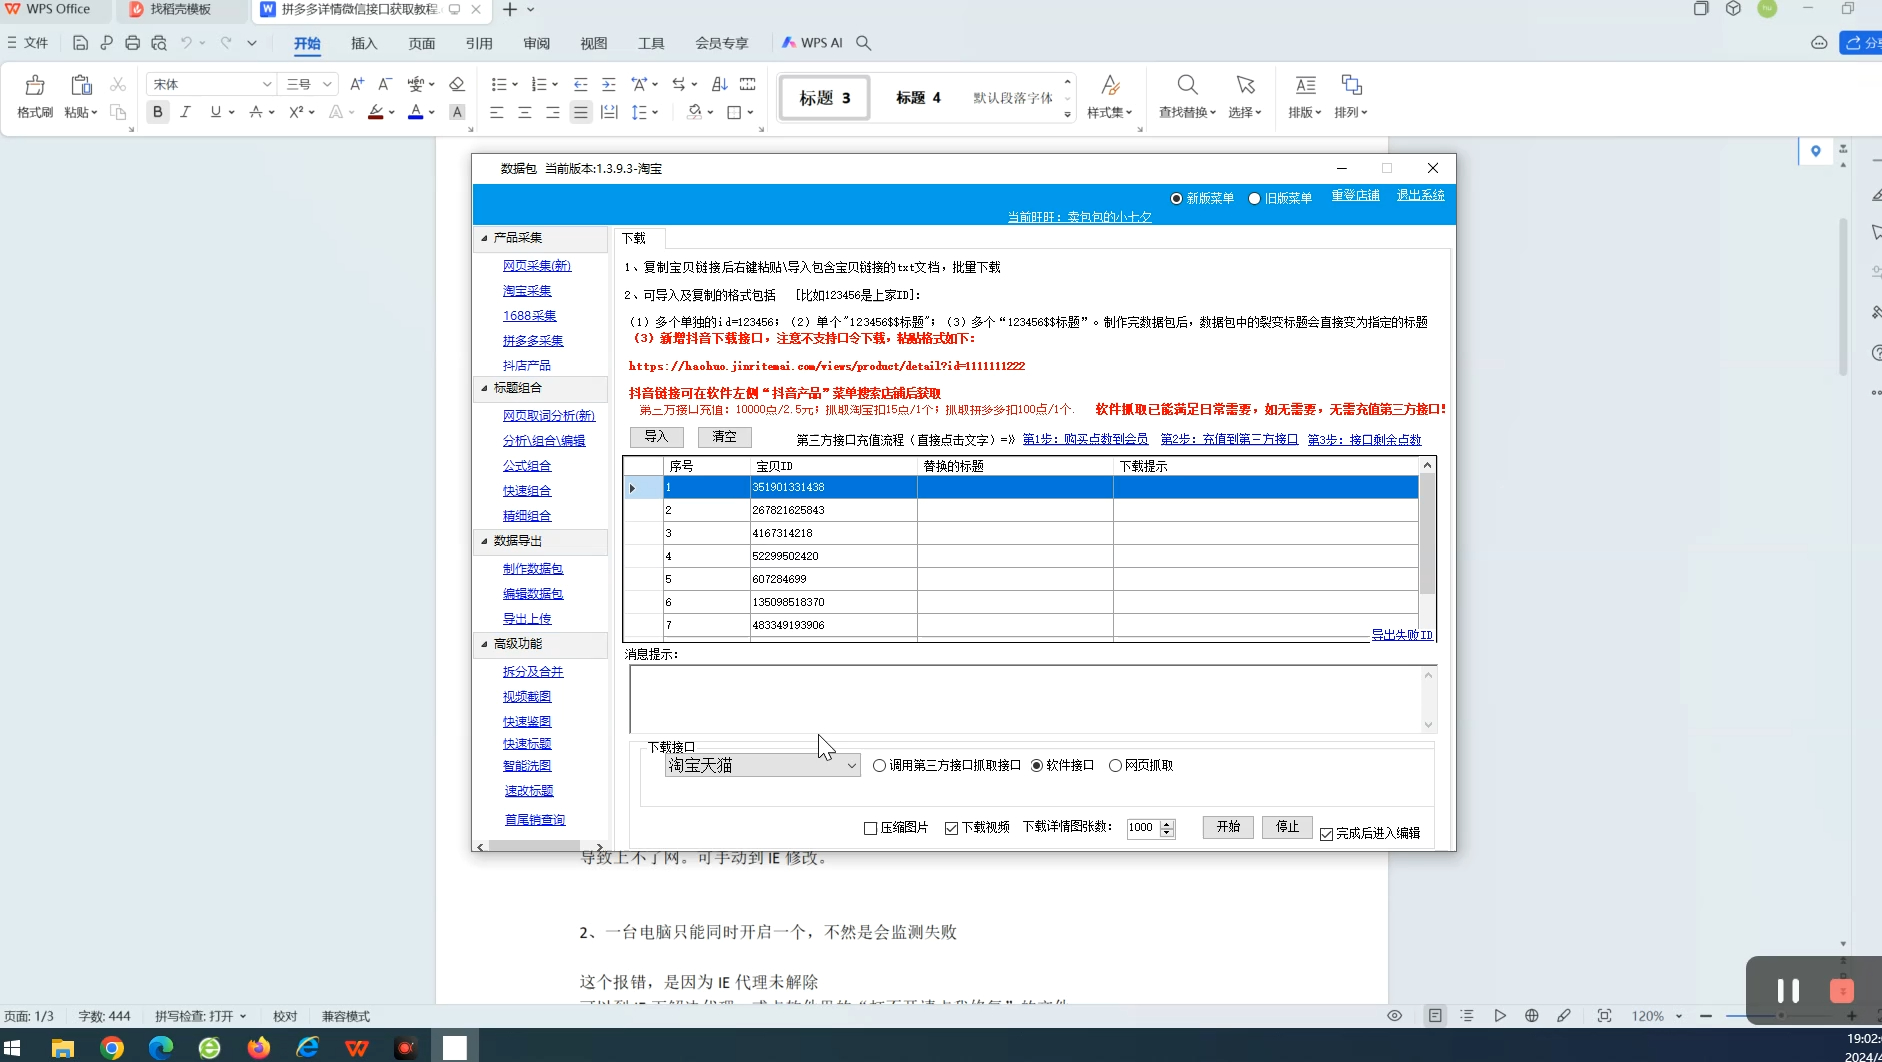Pause the screen recording

[x=1788, y=991]
